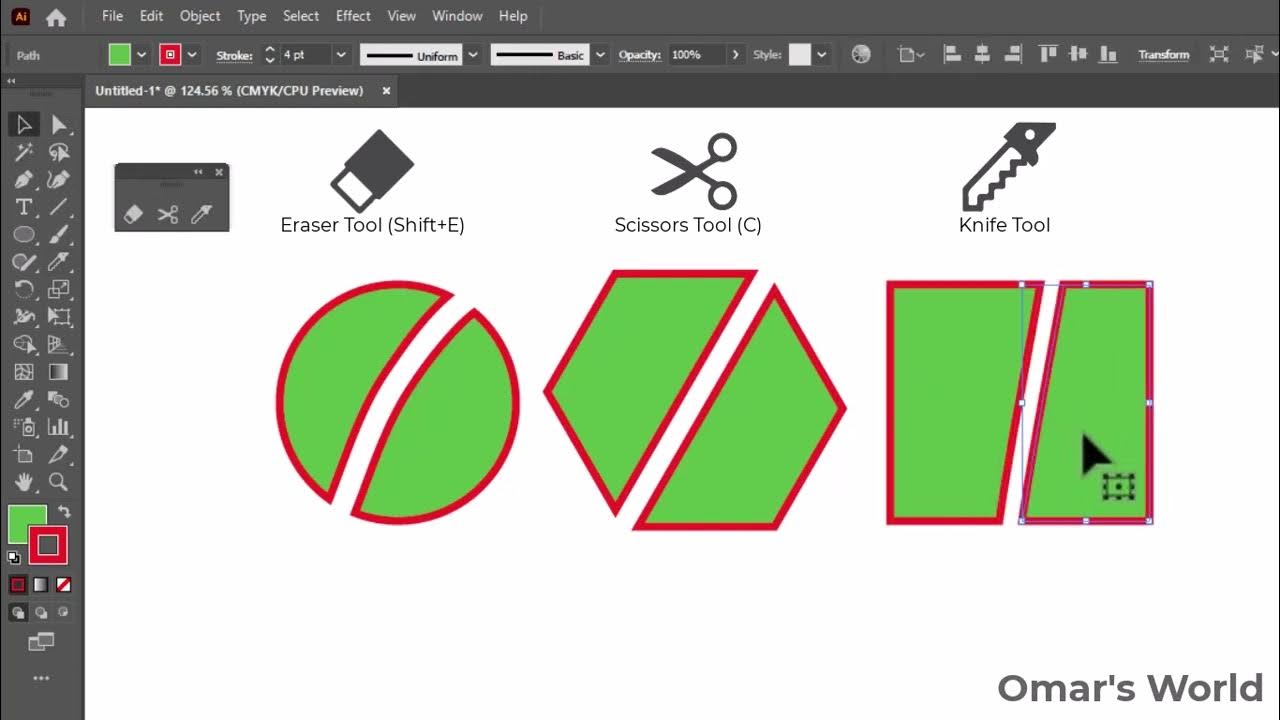Image resolution: width=1280 pixels, height=720 pixels.
Task: Swap fill and stroke arrows
Action: 65,512
